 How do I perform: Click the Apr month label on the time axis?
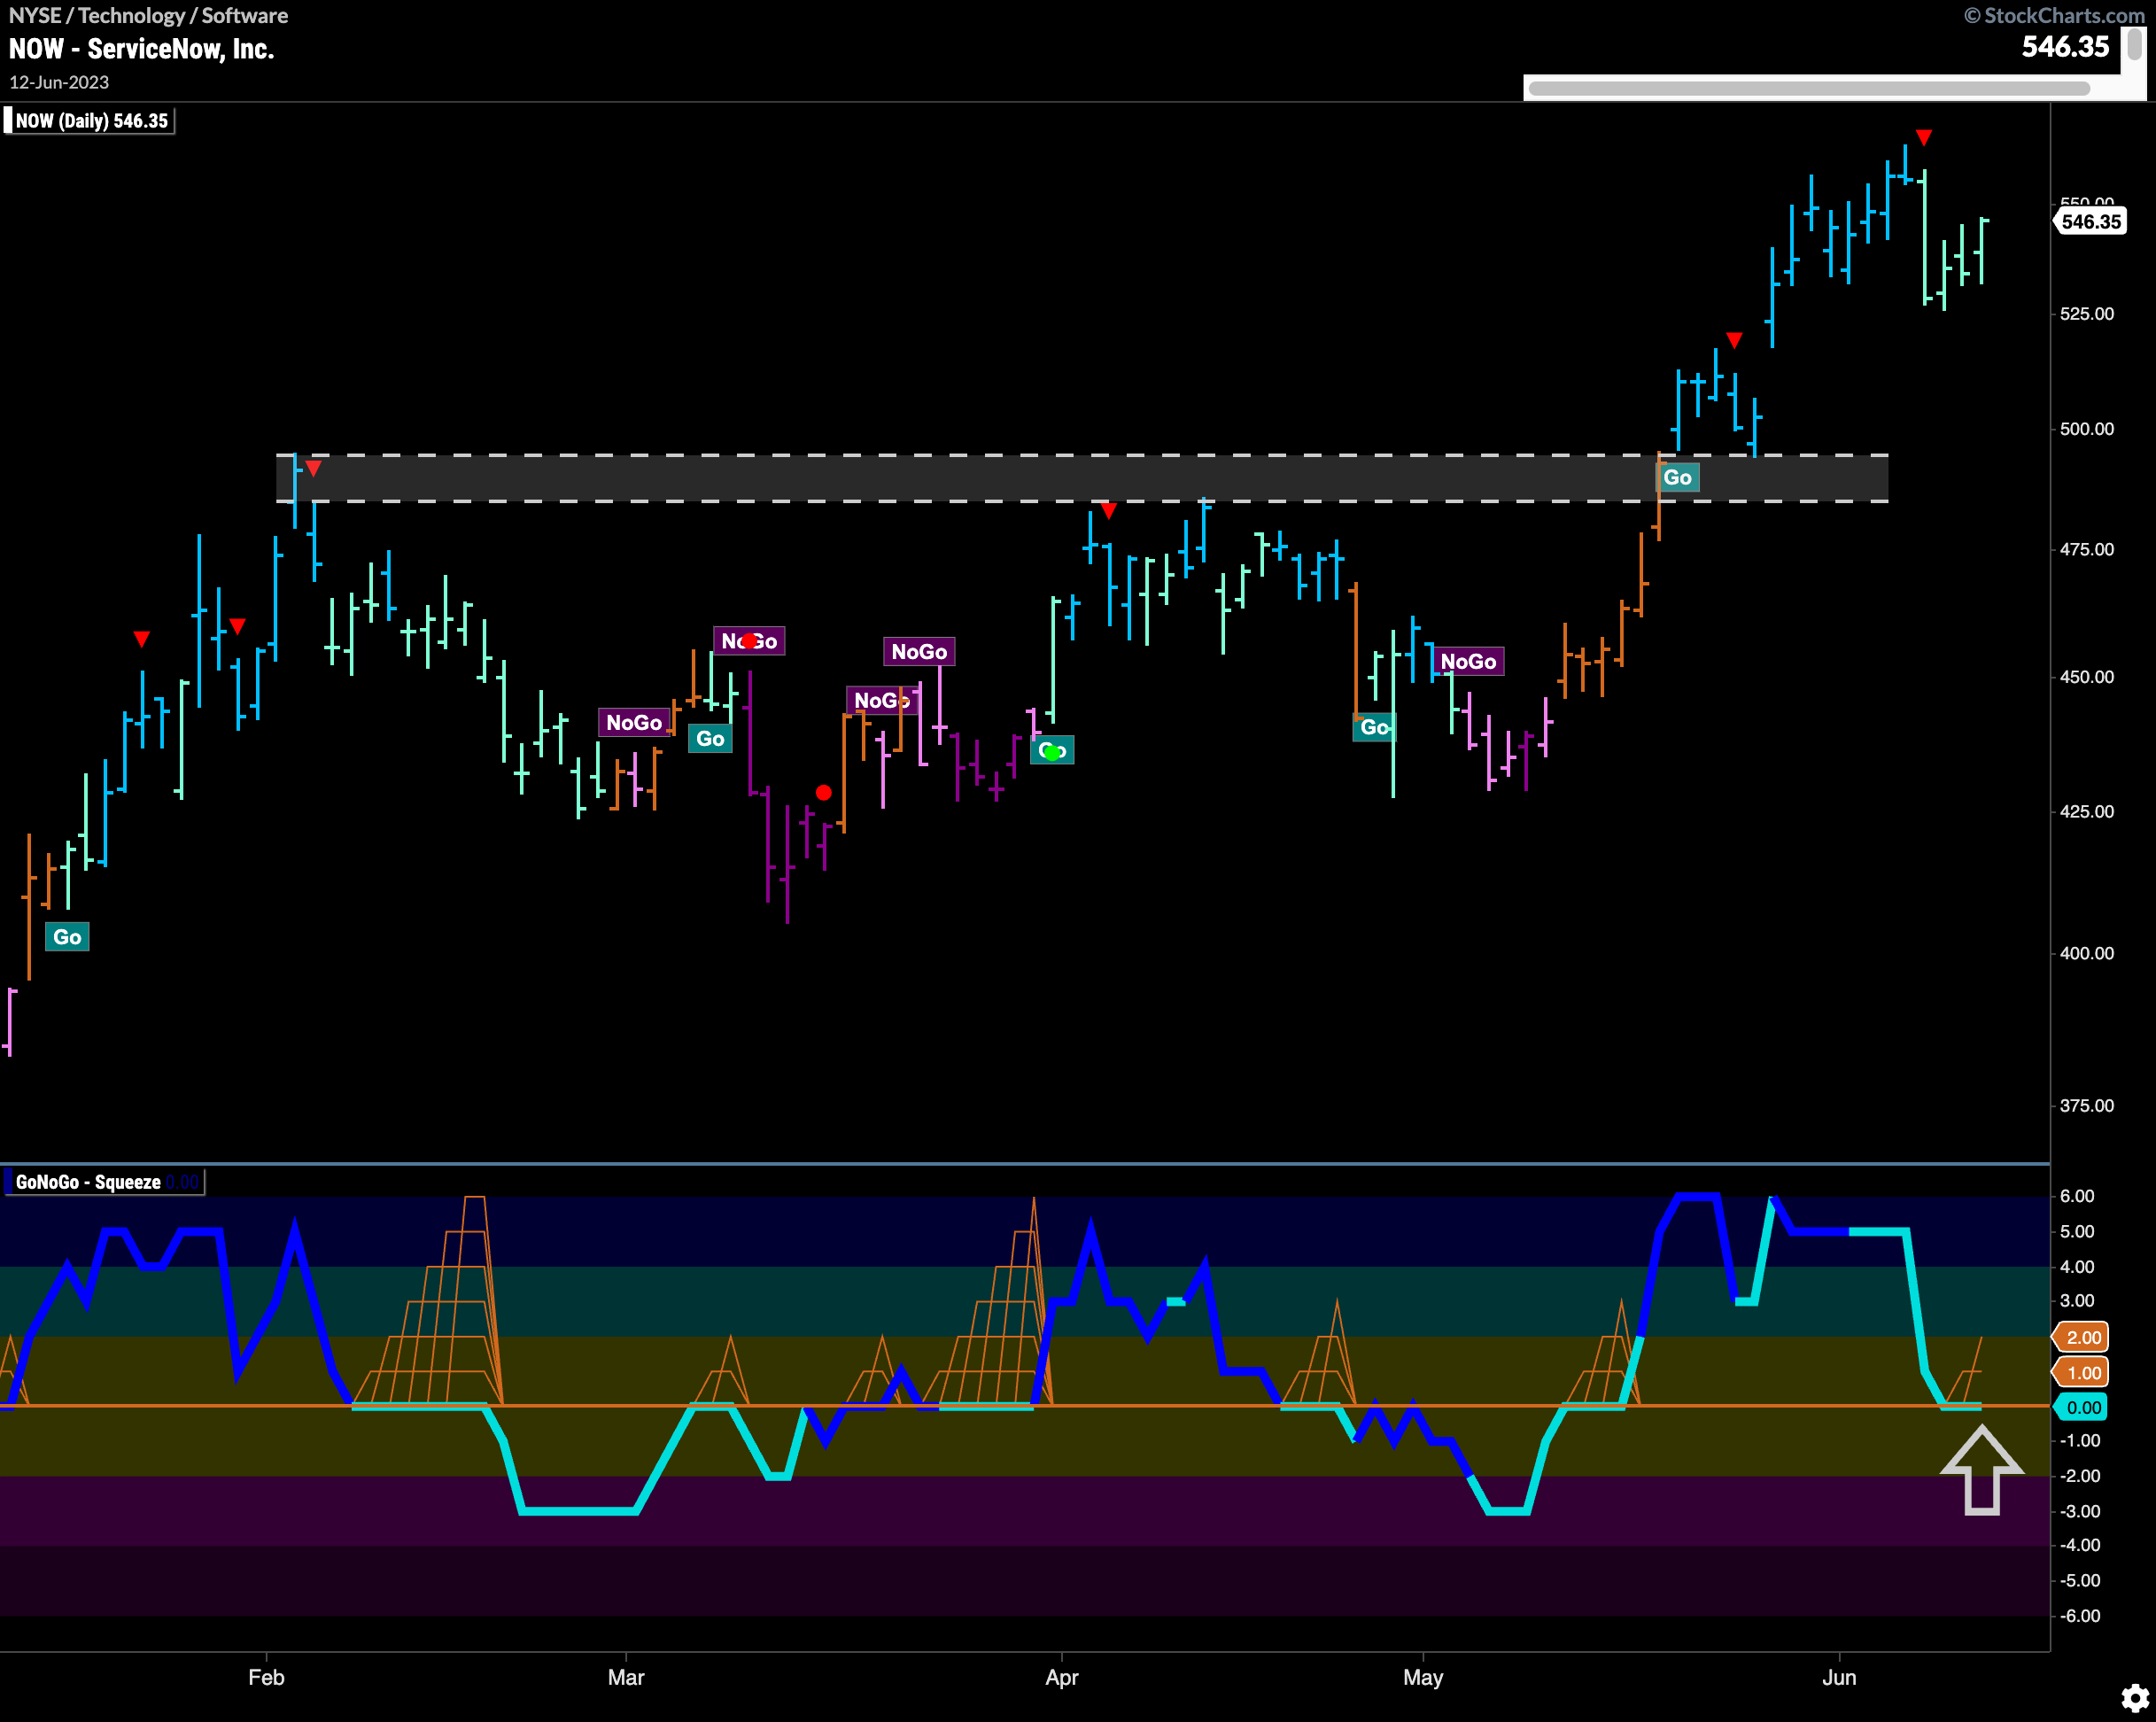[1062, 1677]
